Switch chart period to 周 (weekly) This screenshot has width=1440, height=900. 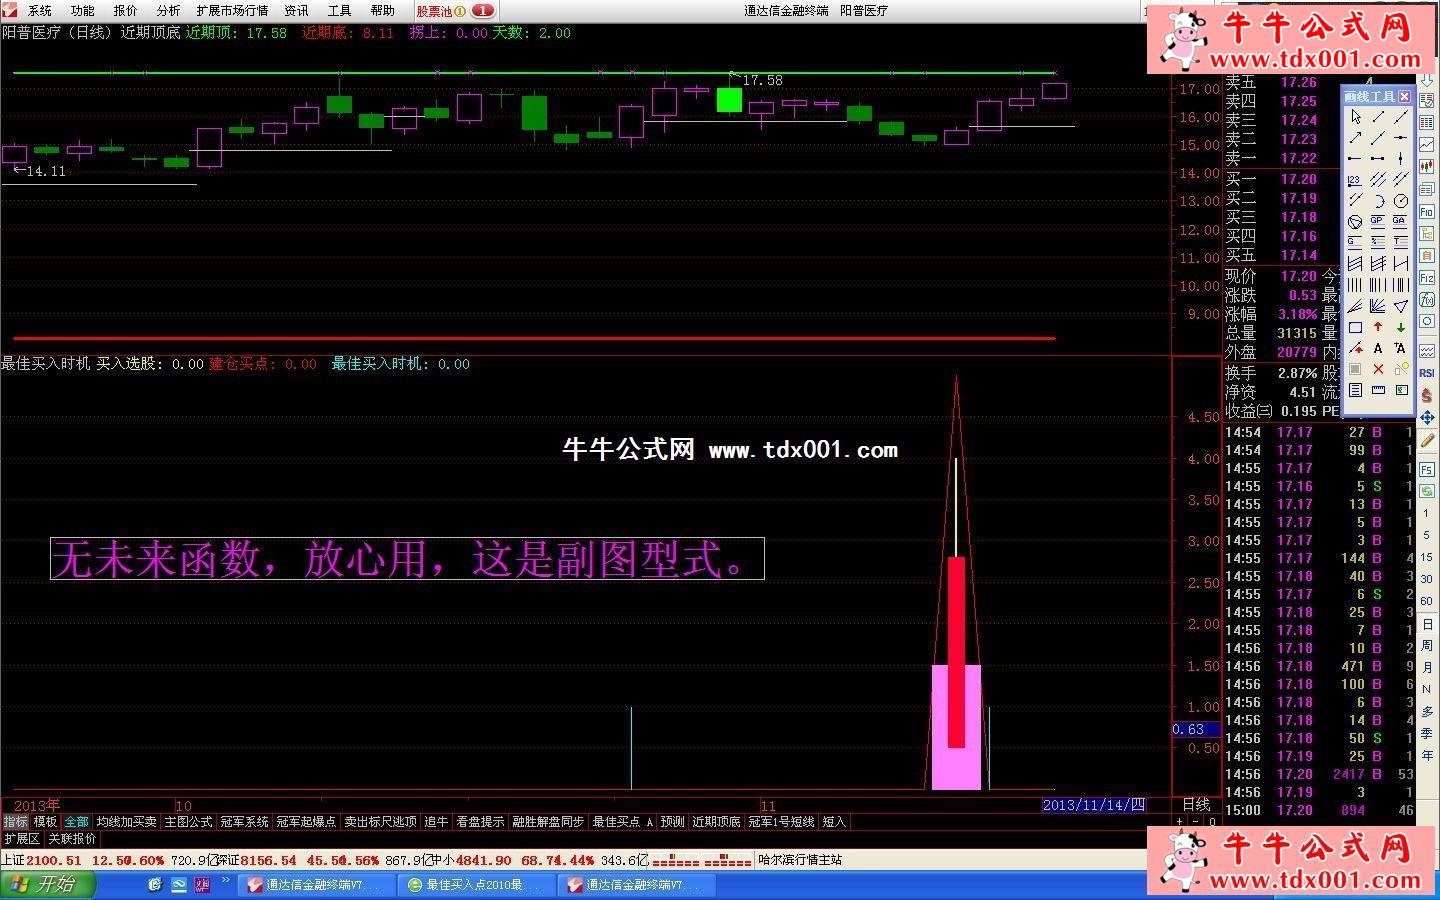pos(1427,646)
